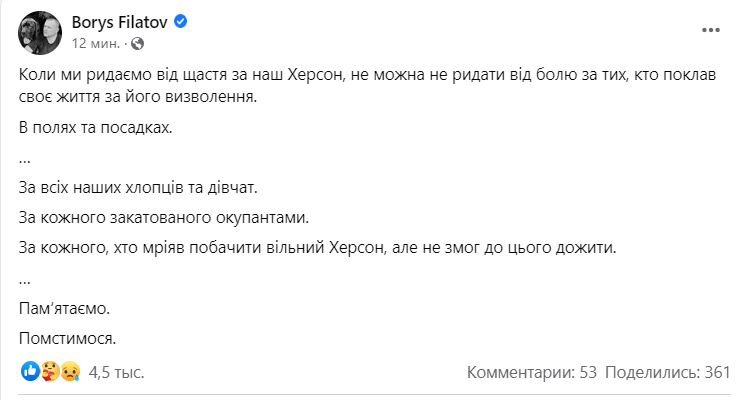Open the '12 мин.' post timestamp

coord(95,44)
